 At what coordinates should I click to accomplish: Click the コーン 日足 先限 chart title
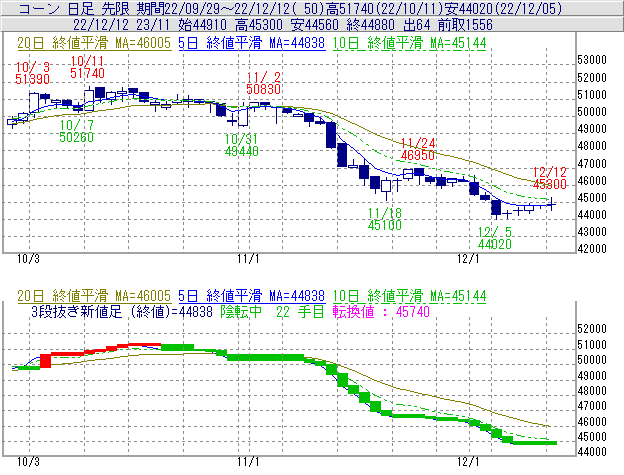click(x=59, y=8)
